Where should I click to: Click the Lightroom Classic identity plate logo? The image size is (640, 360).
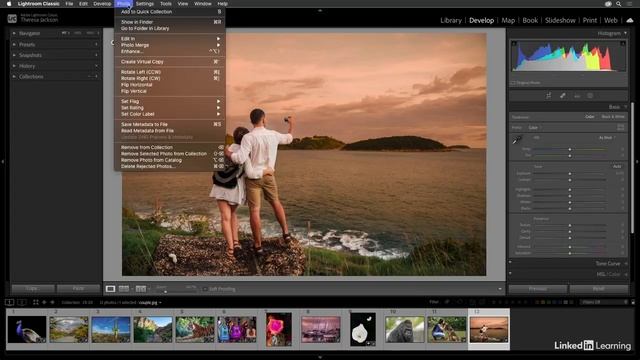tap(12, 18)
